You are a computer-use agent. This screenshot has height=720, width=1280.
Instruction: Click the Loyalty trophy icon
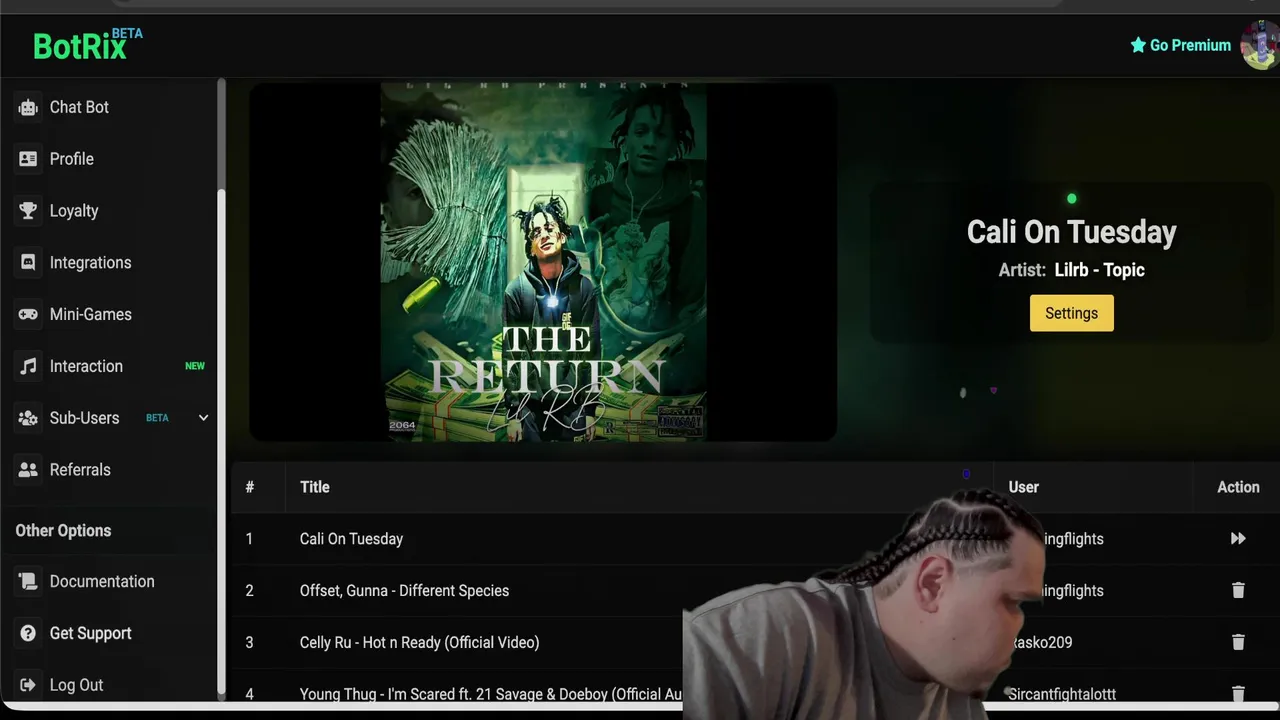tap(28, 211)
